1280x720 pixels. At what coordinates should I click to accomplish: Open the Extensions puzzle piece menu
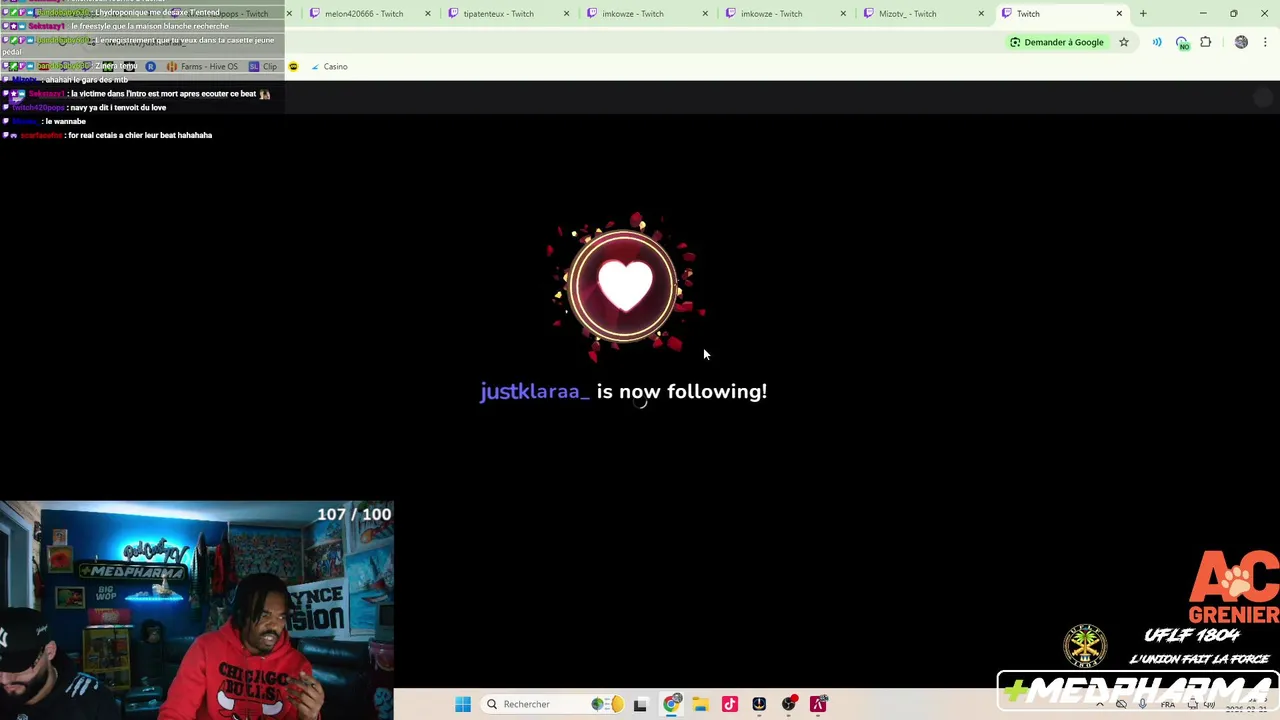1206,42
